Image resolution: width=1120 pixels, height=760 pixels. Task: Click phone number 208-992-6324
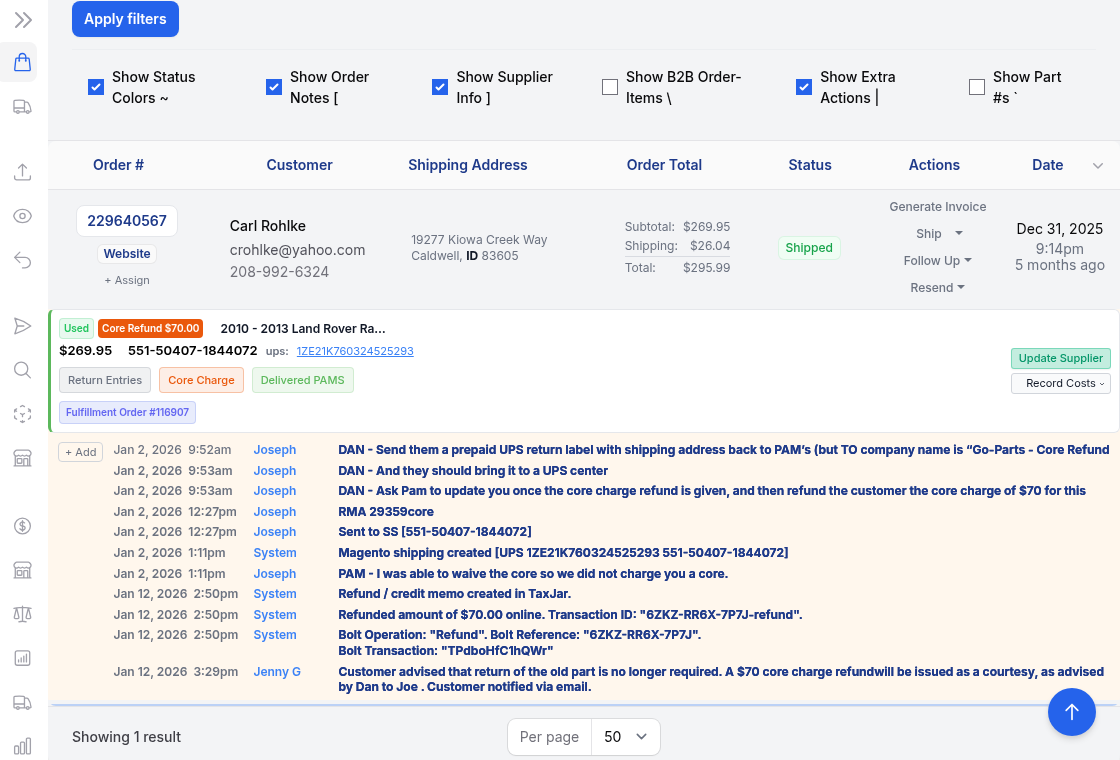279,272
